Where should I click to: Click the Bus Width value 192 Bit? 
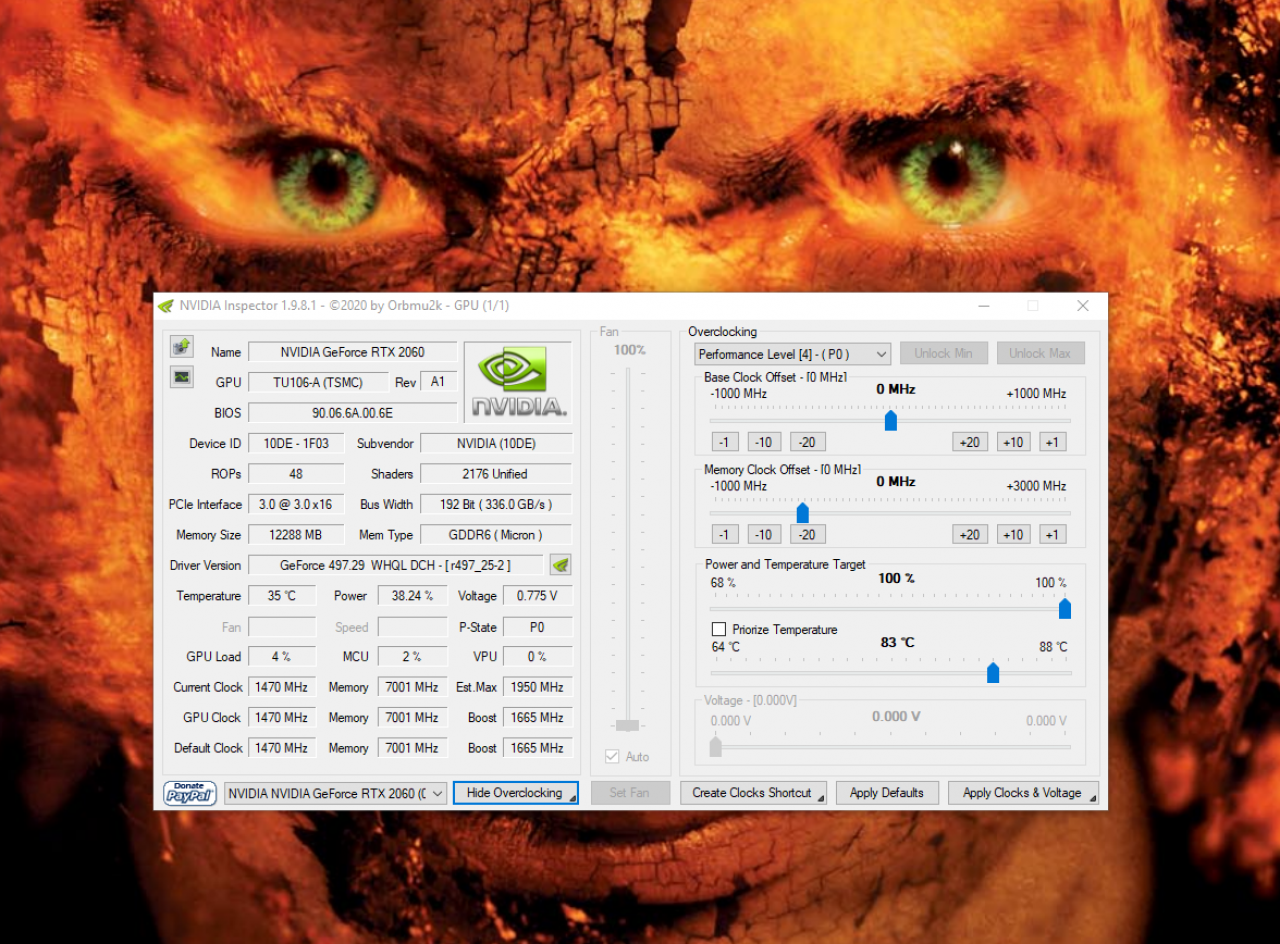coord(496,504)
